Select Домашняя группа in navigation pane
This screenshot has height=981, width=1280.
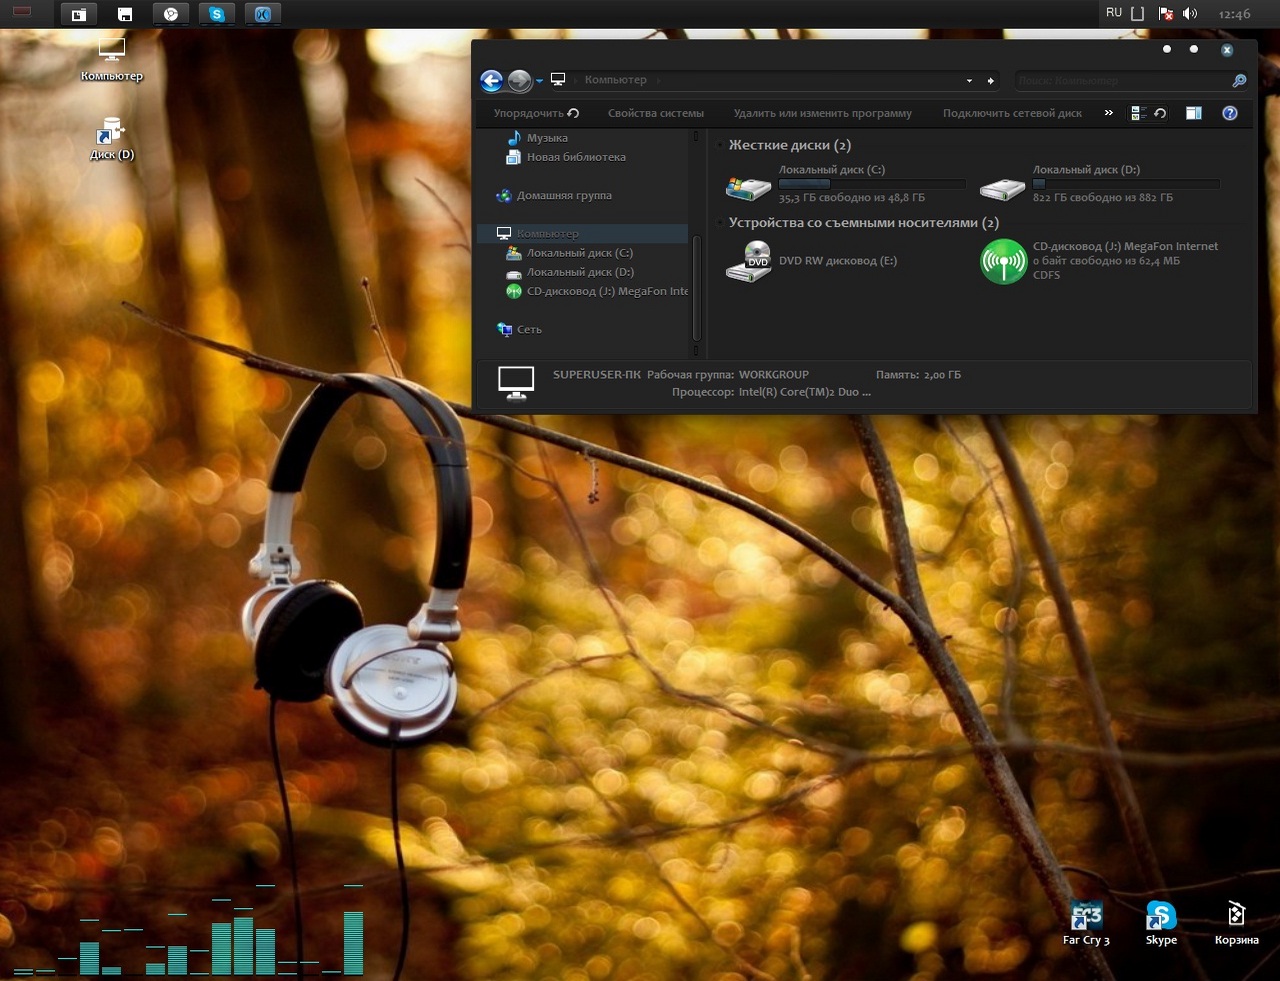point(564,196)
